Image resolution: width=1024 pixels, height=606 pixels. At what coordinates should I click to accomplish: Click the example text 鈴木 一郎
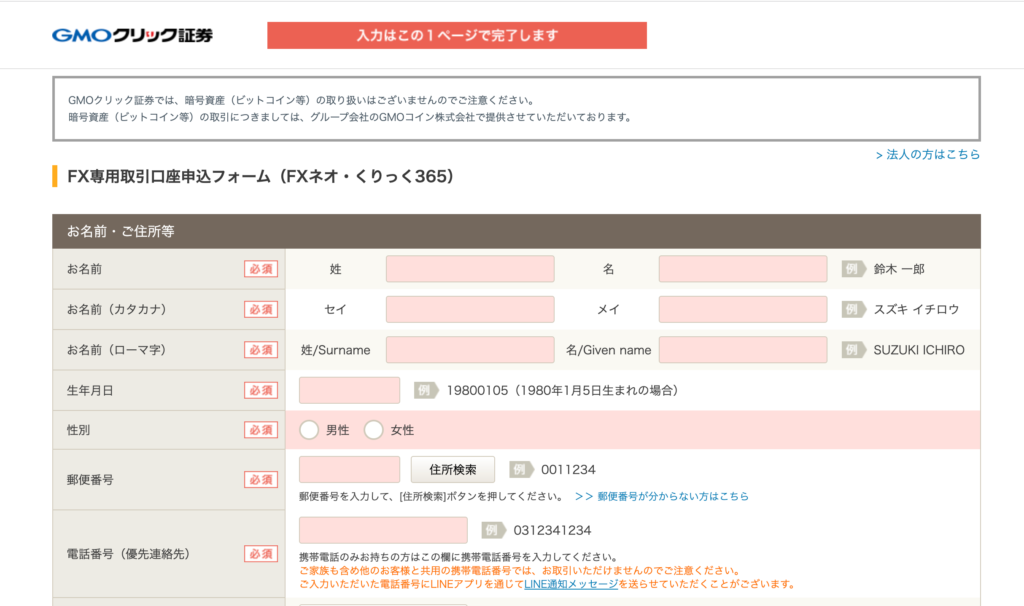click(x=899, y=269)
